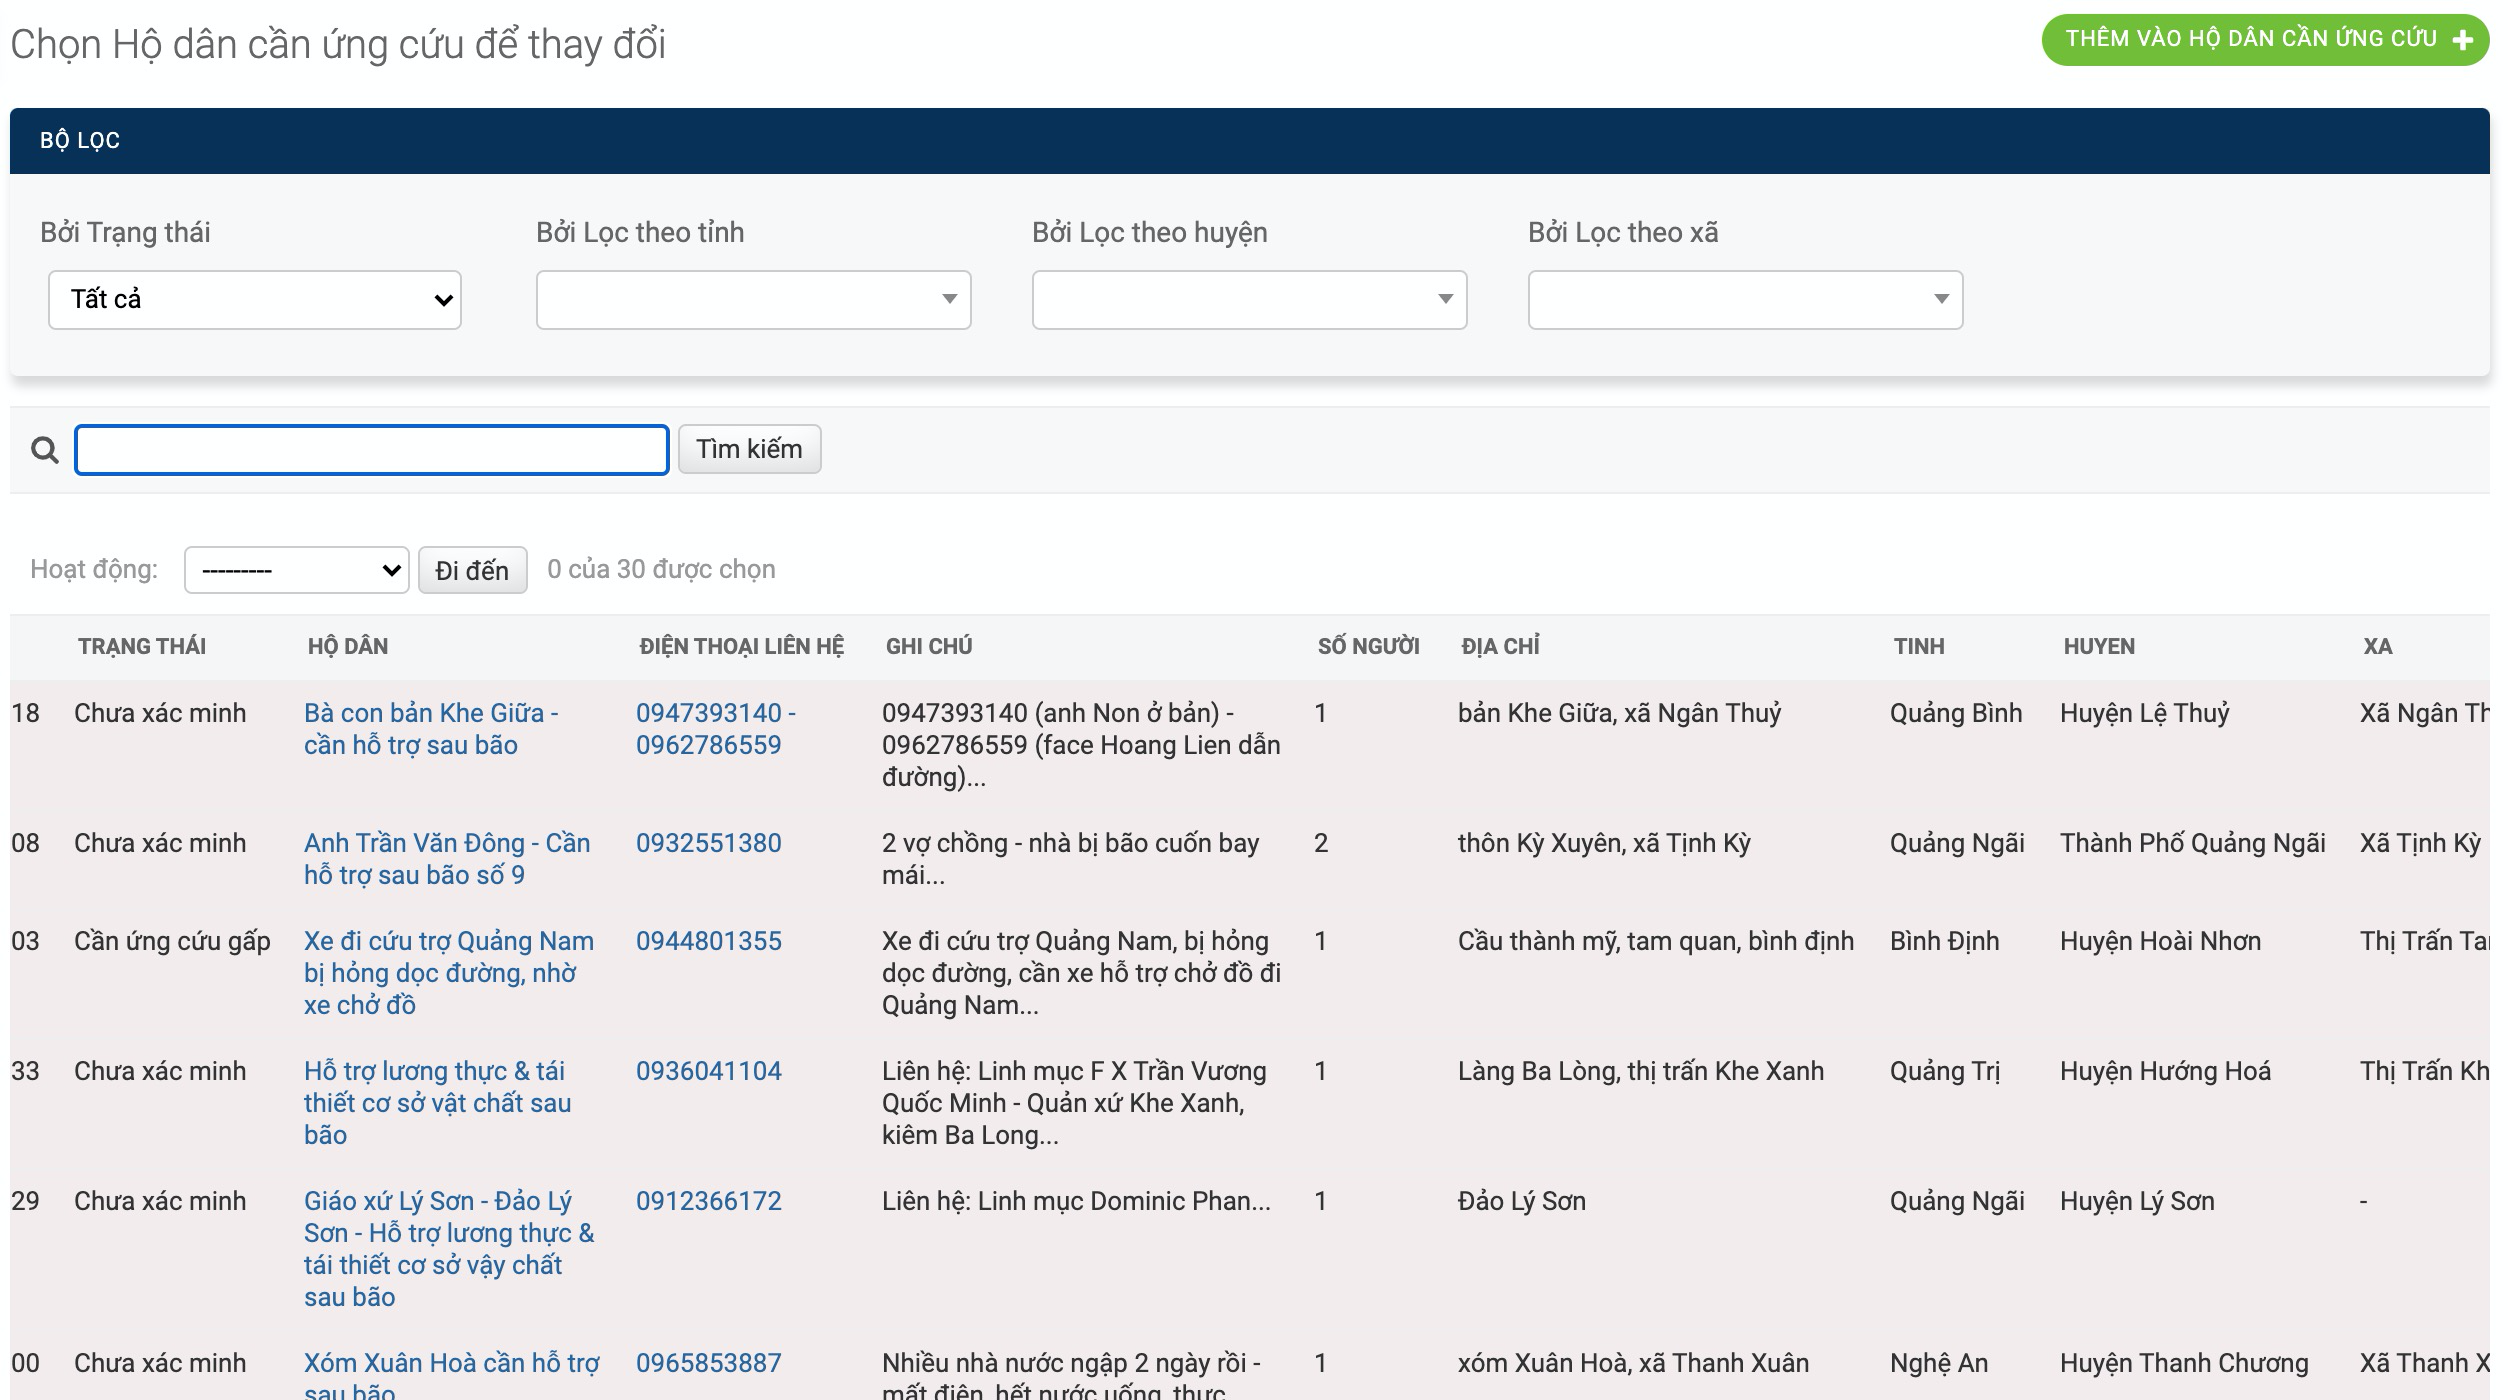Open the 'Hoạt động' action dropdown

tap(296, 570)
